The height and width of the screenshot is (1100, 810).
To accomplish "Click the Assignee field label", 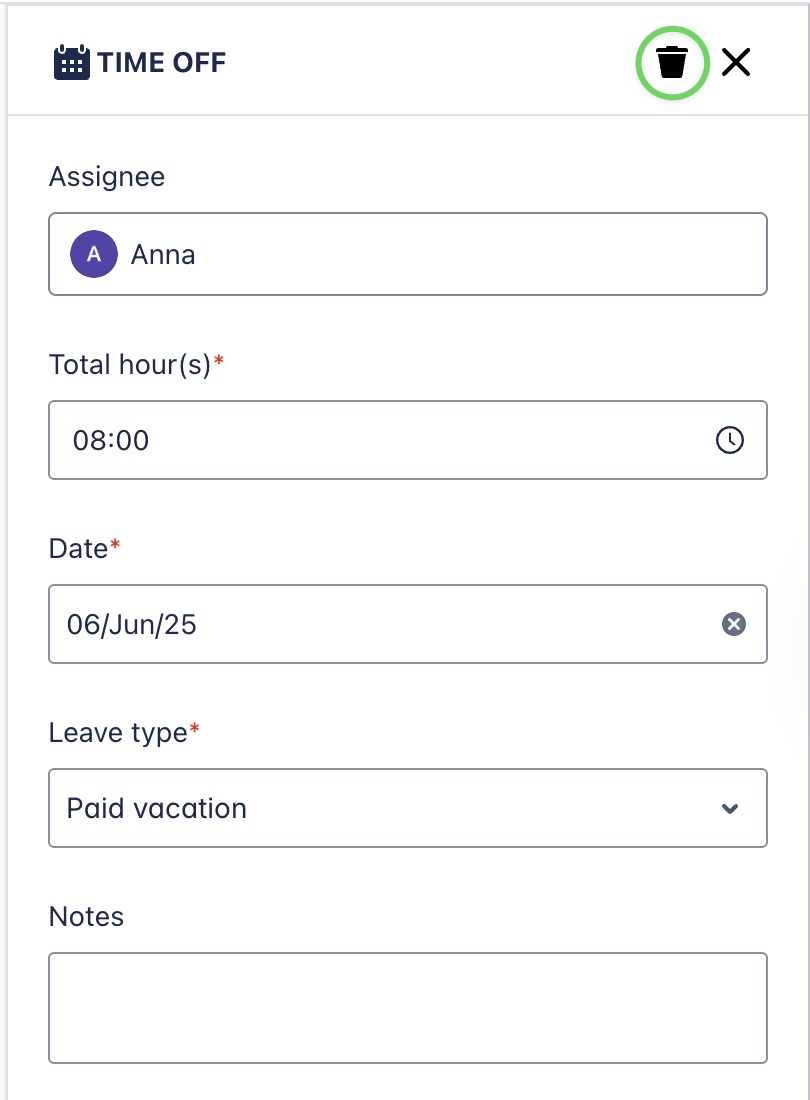I will 107,177.
